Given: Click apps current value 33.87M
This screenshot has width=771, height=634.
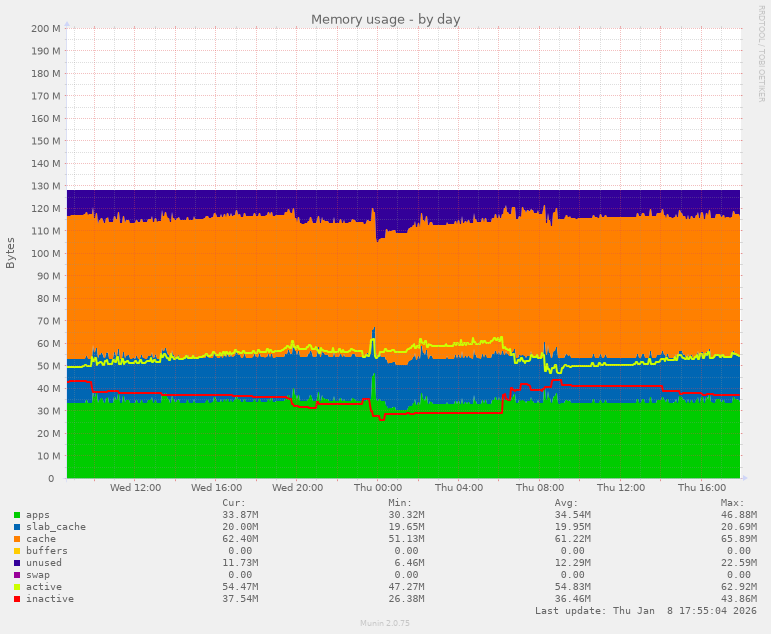Looking at the screenshot, I should tap(240, 515).
